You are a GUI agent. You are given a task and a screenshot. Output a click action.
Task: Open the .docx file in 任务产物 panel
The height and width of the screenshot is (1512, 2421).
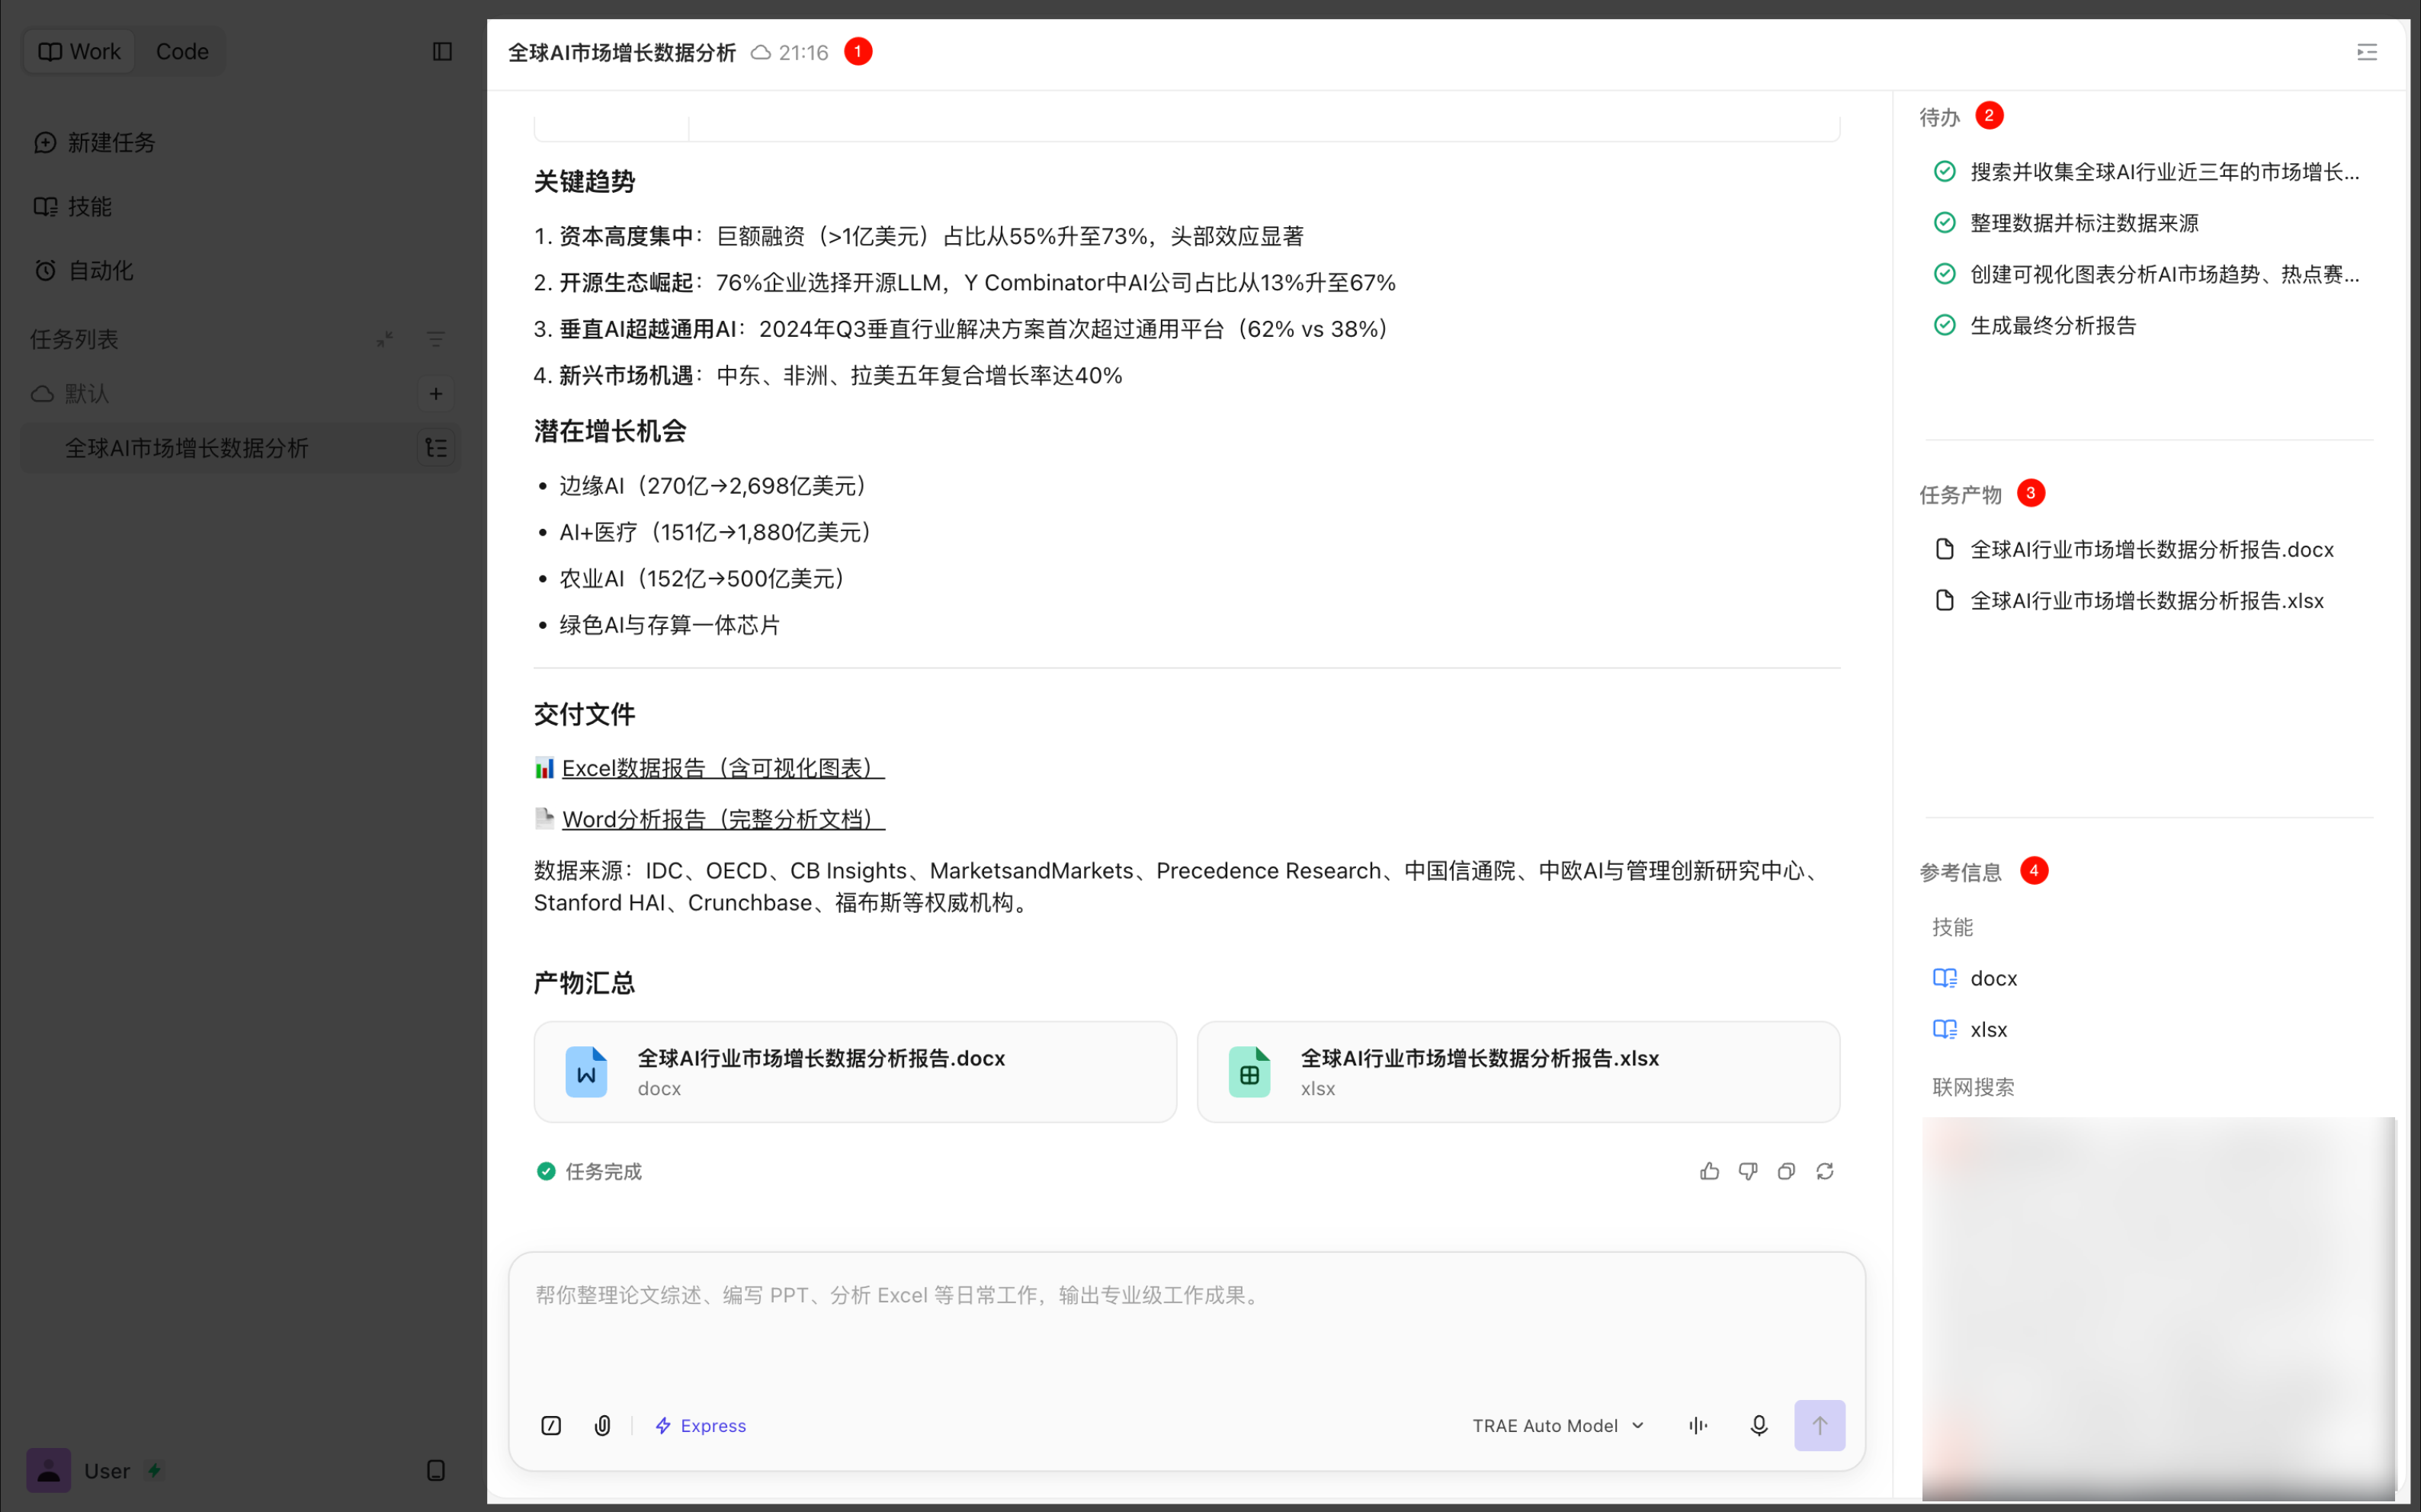point(2134,549)
